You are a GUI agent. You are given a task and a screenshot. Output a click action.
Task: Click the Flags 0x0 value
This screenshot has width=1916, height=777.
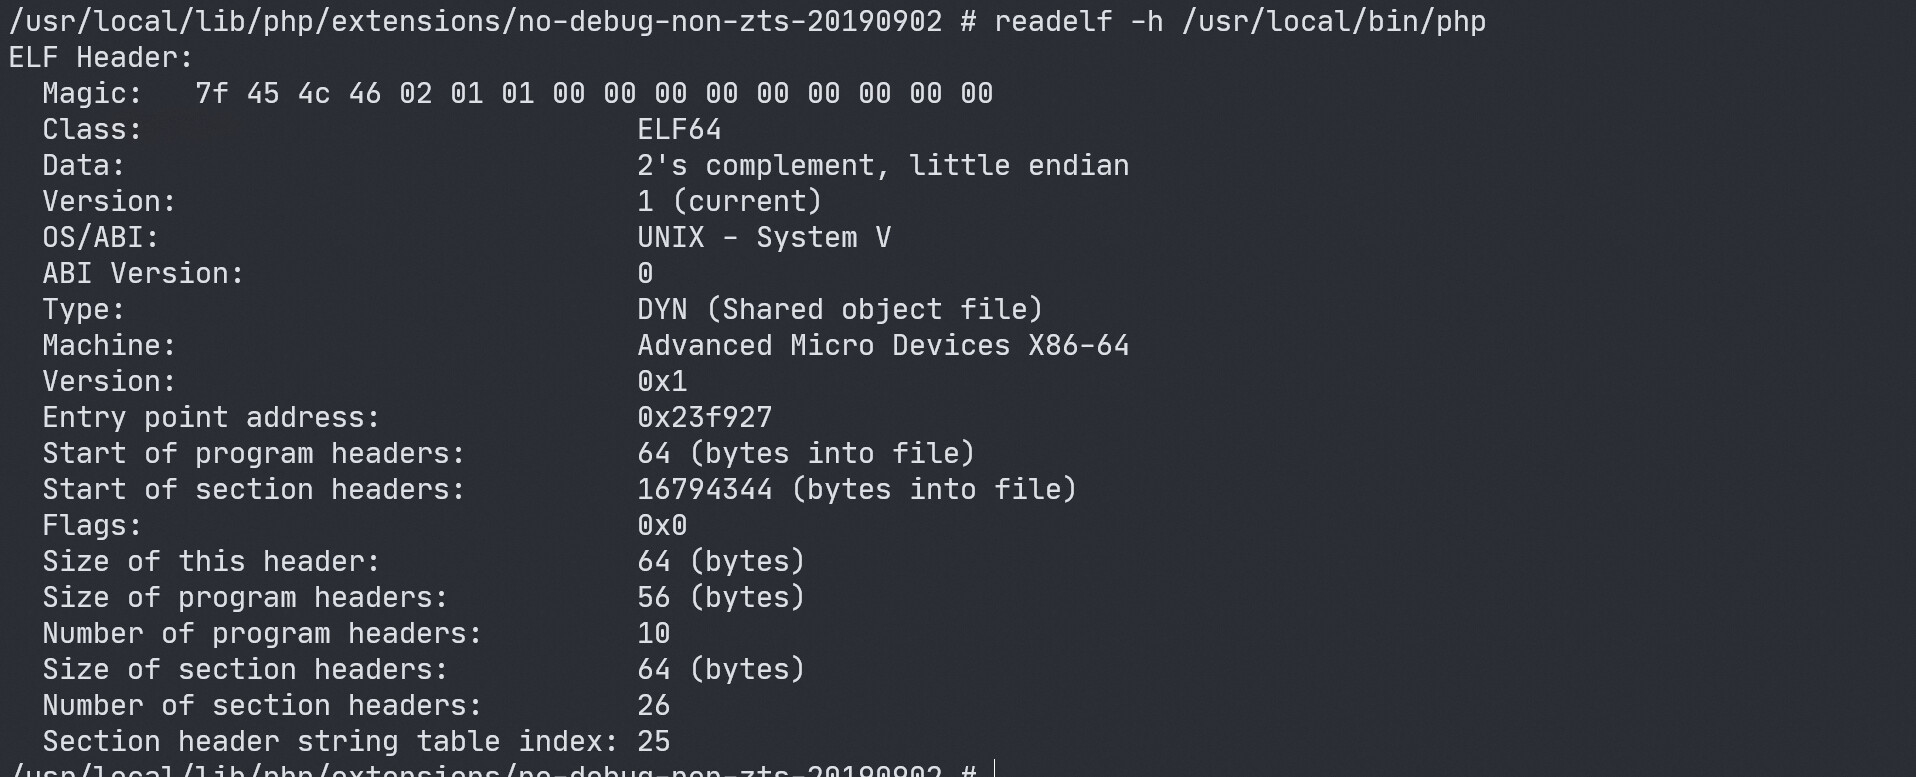(662, 525)
